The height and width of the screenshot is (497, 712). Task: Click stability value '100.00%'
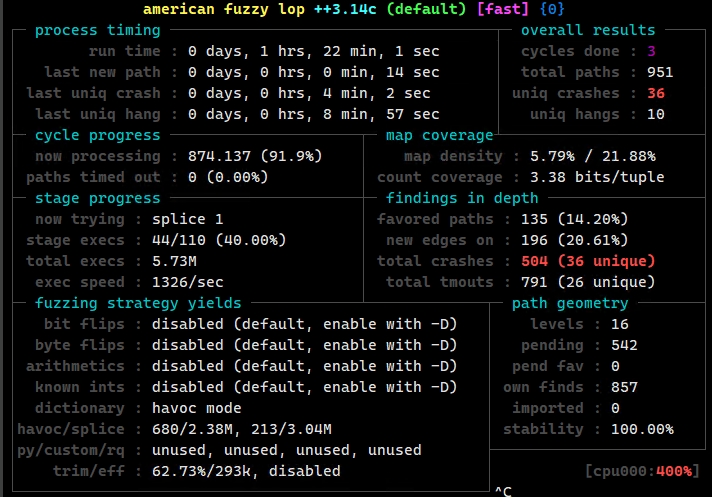[643, 429]
